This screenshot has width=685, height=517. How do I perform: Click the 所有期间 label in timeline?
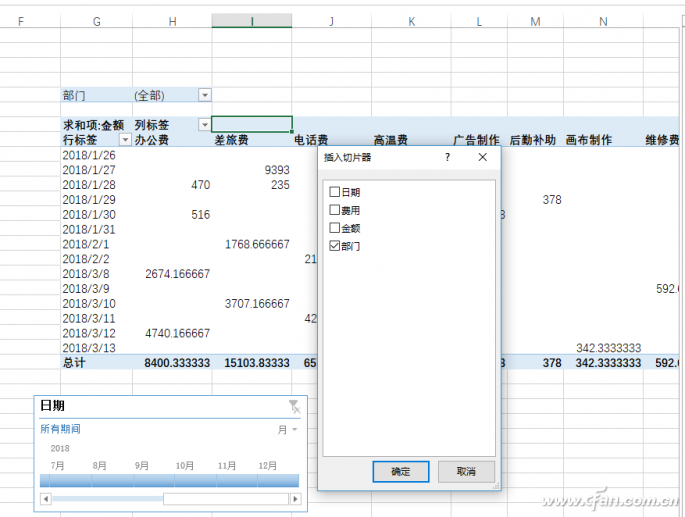[x=60, y=429]
